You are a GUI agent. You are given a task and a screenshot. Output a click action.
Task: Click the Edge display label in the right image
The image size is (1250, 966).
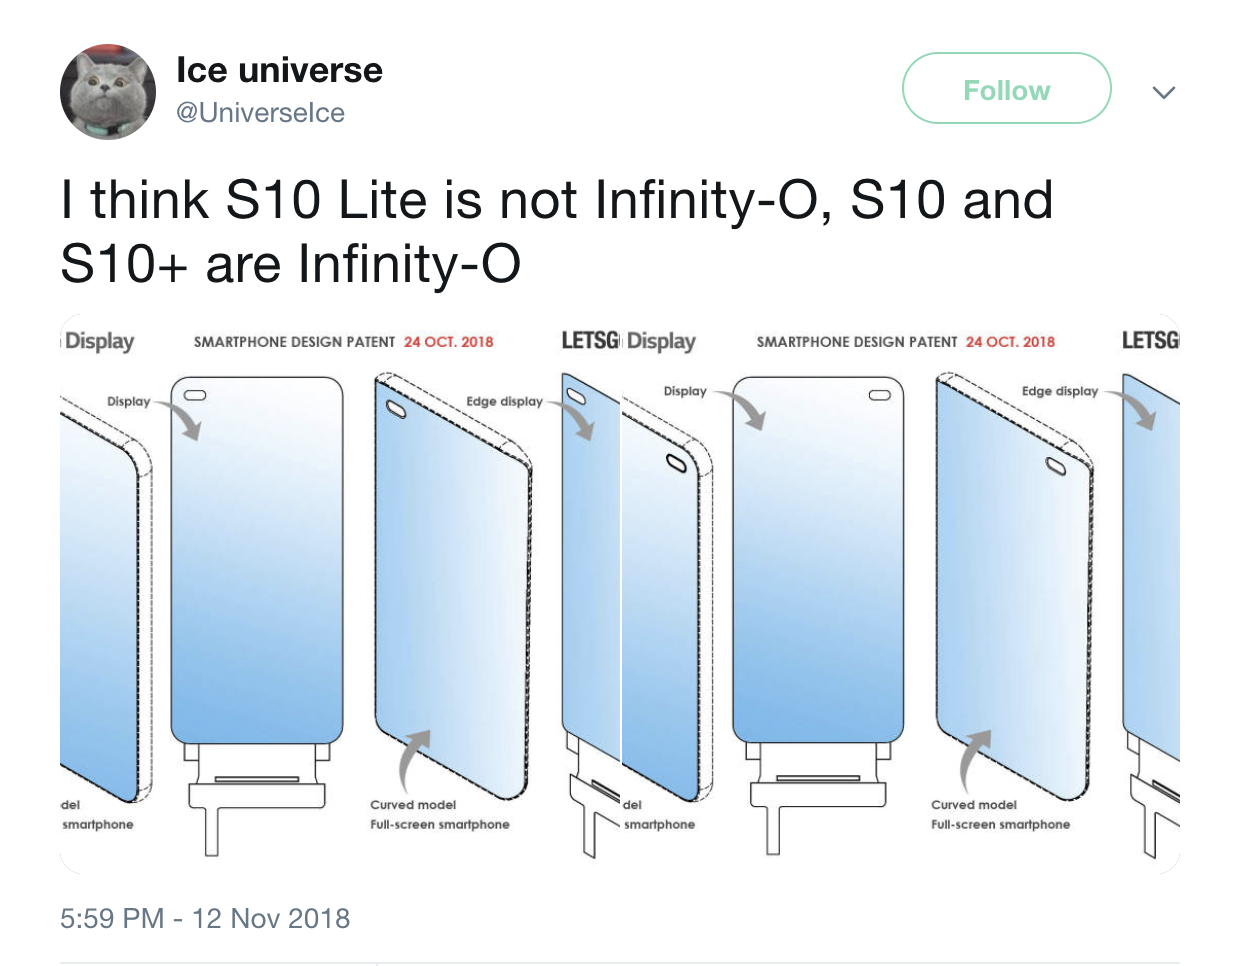pos(1060,391)
